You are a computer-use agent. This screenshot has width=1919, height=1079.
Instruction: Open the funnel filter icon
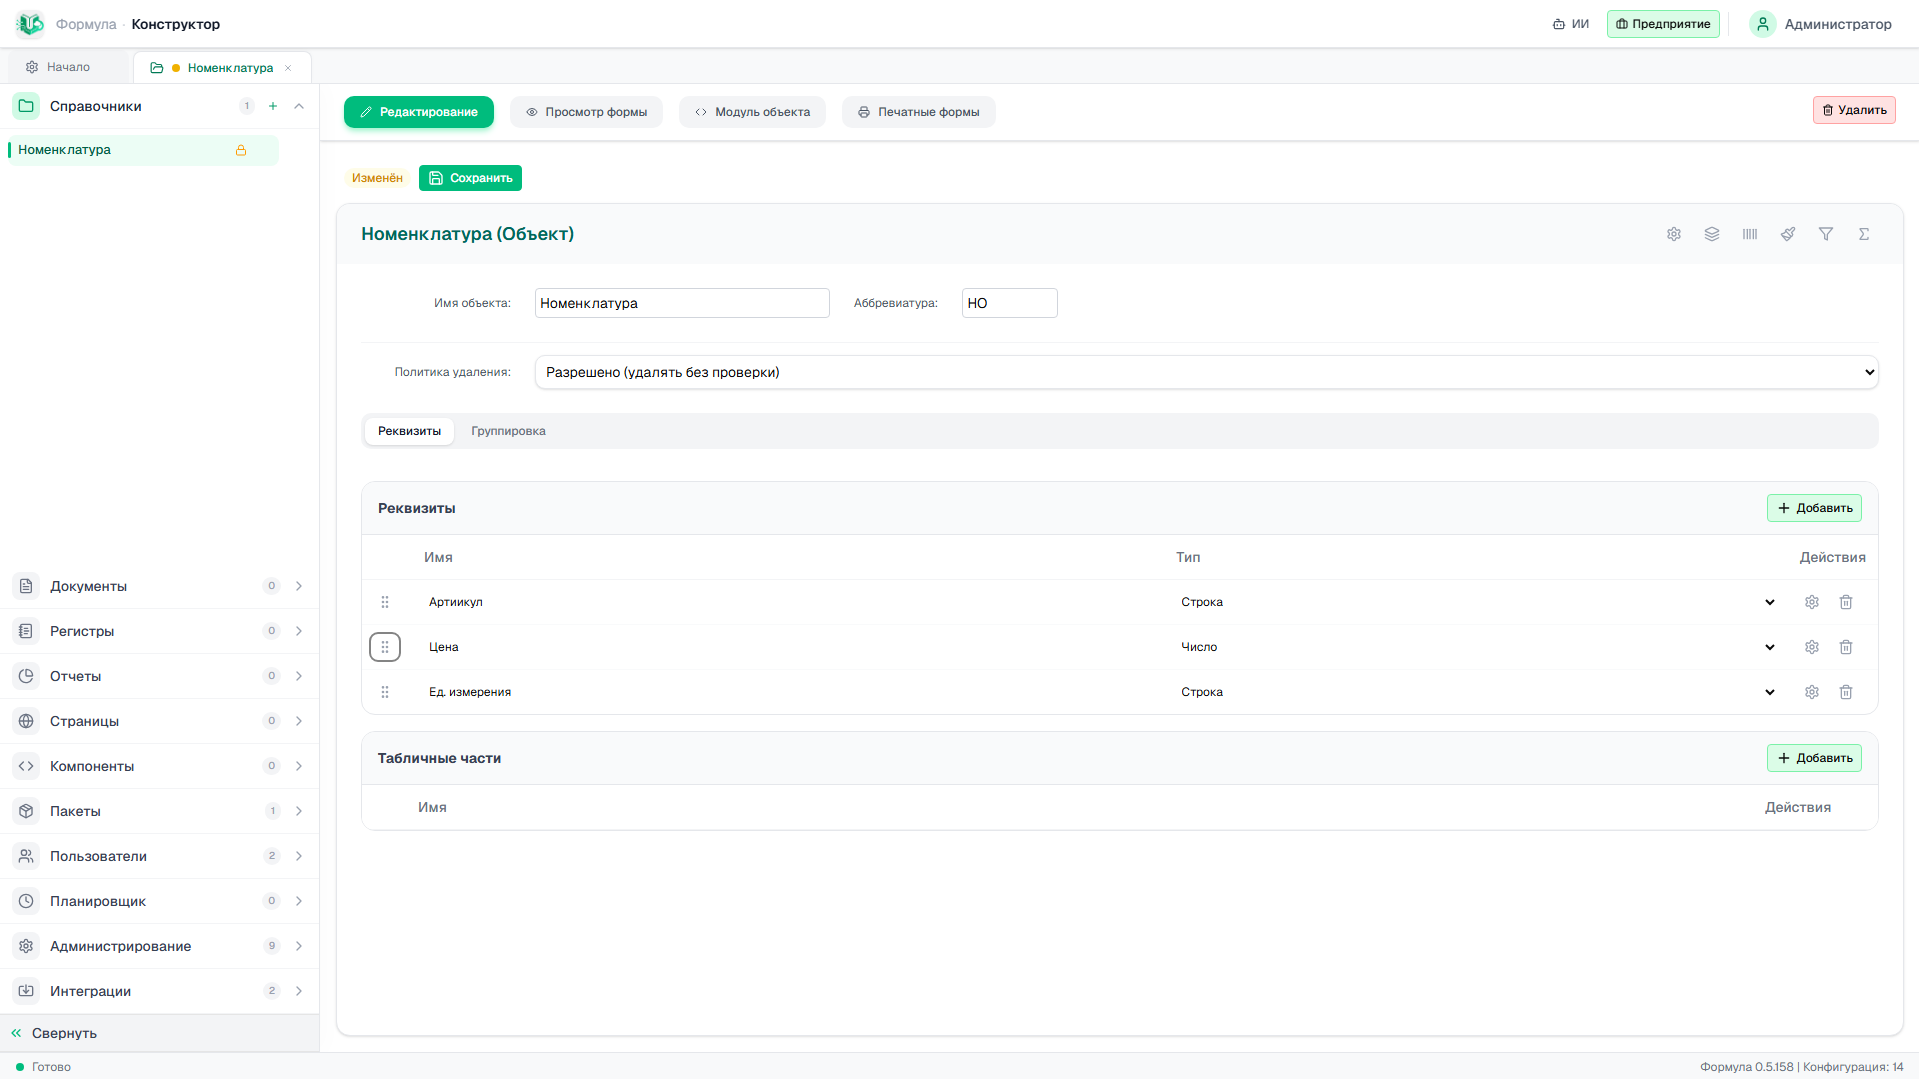point(1826,234)
